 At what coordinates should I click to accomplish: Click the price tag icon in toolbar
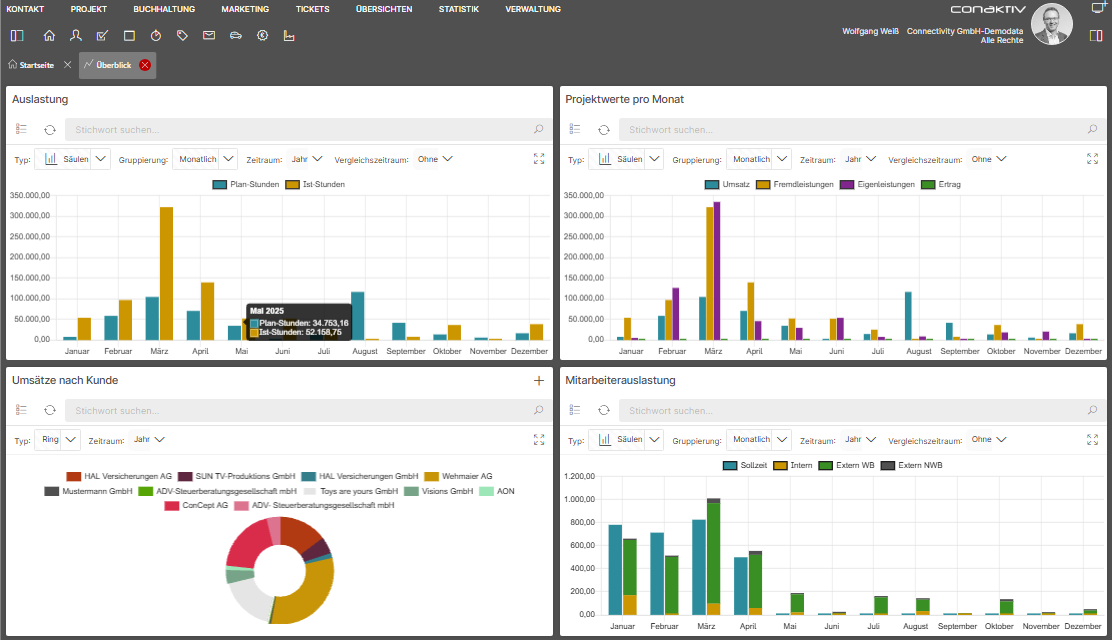[182, 36]
